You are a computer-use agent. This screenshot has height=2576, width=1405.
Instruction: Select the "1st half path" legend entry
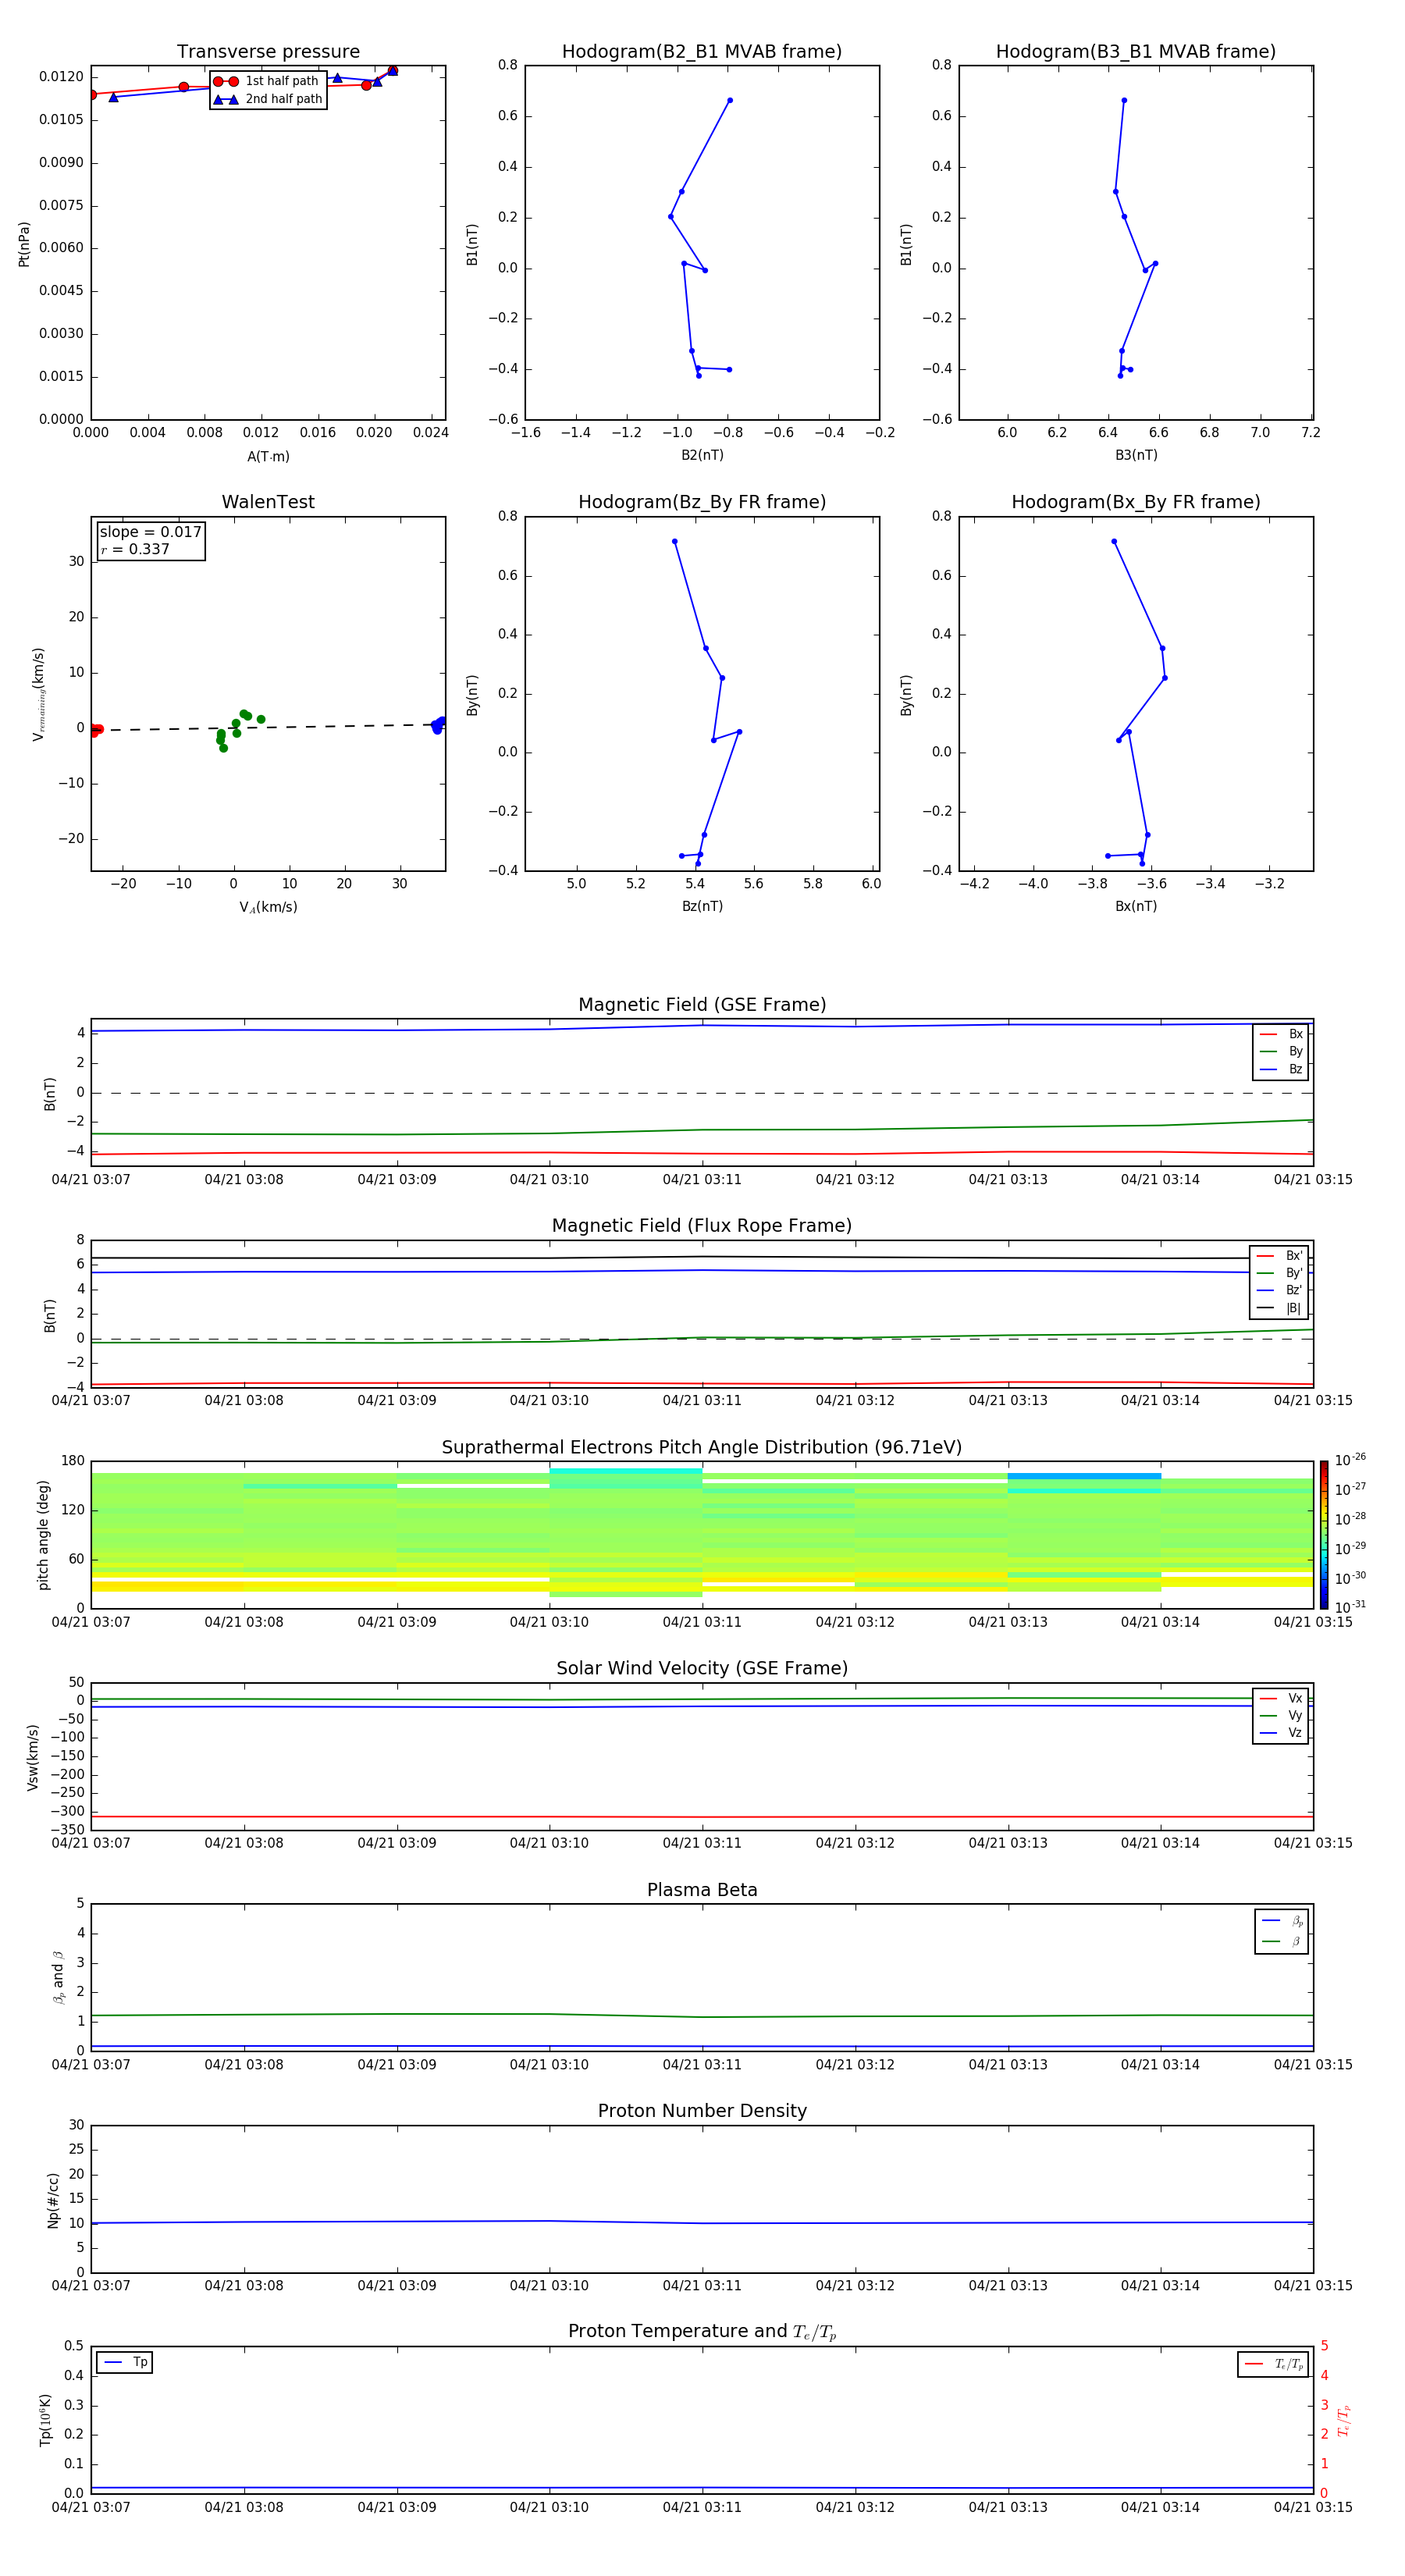[266, 81]
